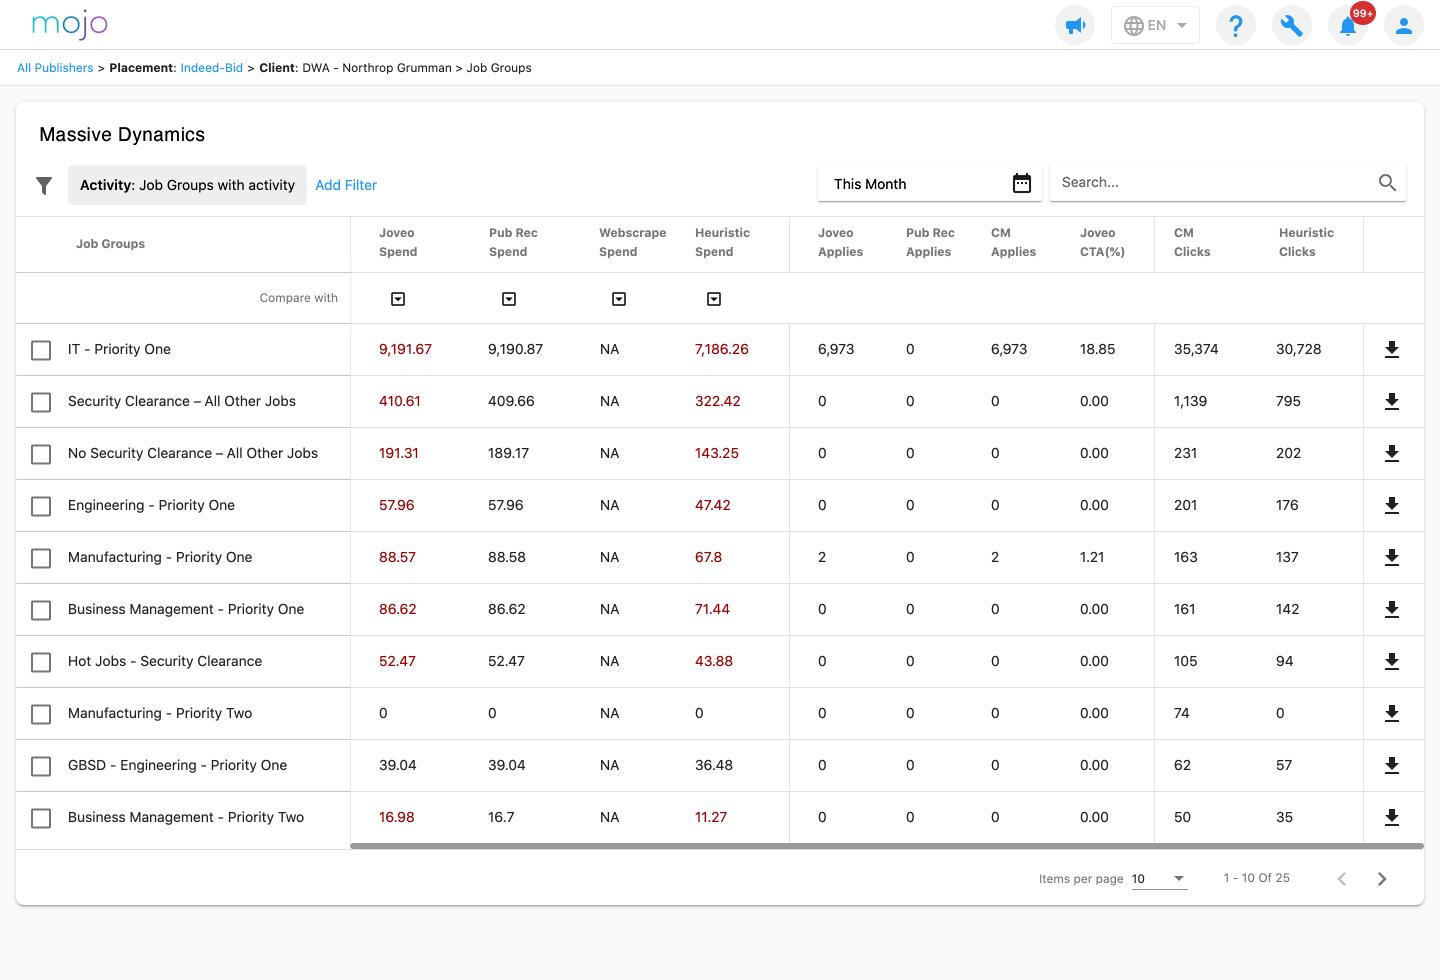1440x980 pixels.
Task: Click the filter funnel icon
Action: point(44,185)
